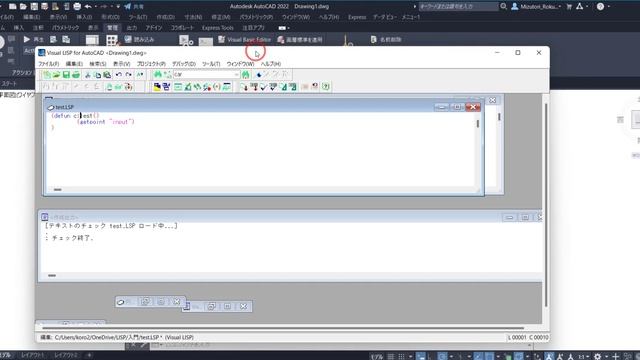
Task: Open the 表示(V) menu in Visual LISP
Action: (121, 64)
